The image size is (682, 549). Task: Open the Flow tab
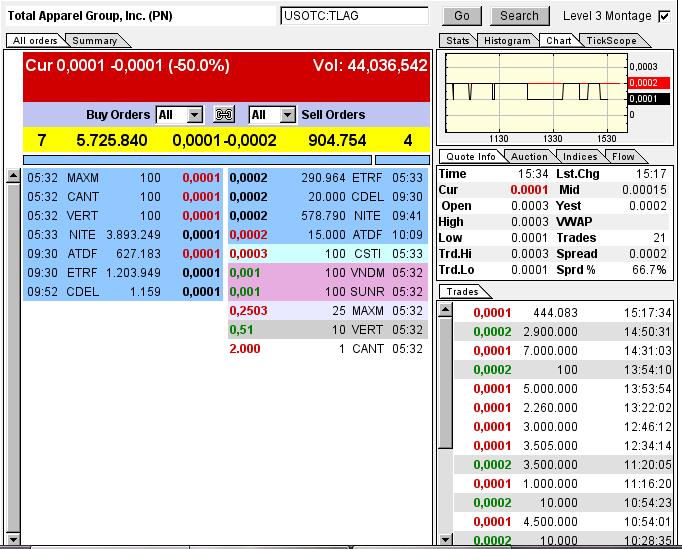pos(623,157)
